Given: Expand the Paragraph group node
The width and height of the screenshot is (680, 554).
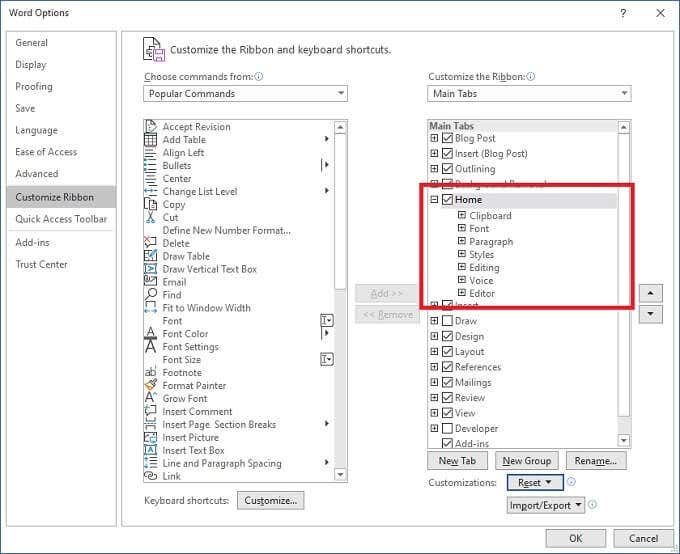Looking at the screenshot, I should coord(462,241).
